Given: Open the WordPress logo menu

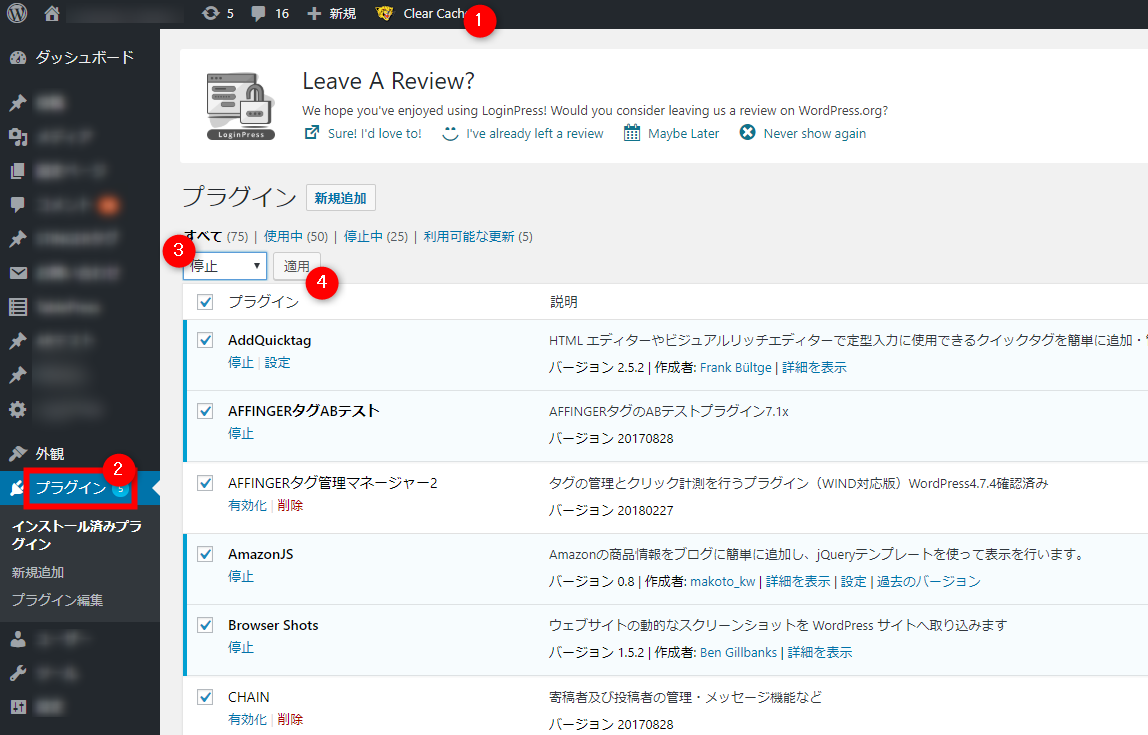Looking at the screenshot, I should tap(17, 13).
